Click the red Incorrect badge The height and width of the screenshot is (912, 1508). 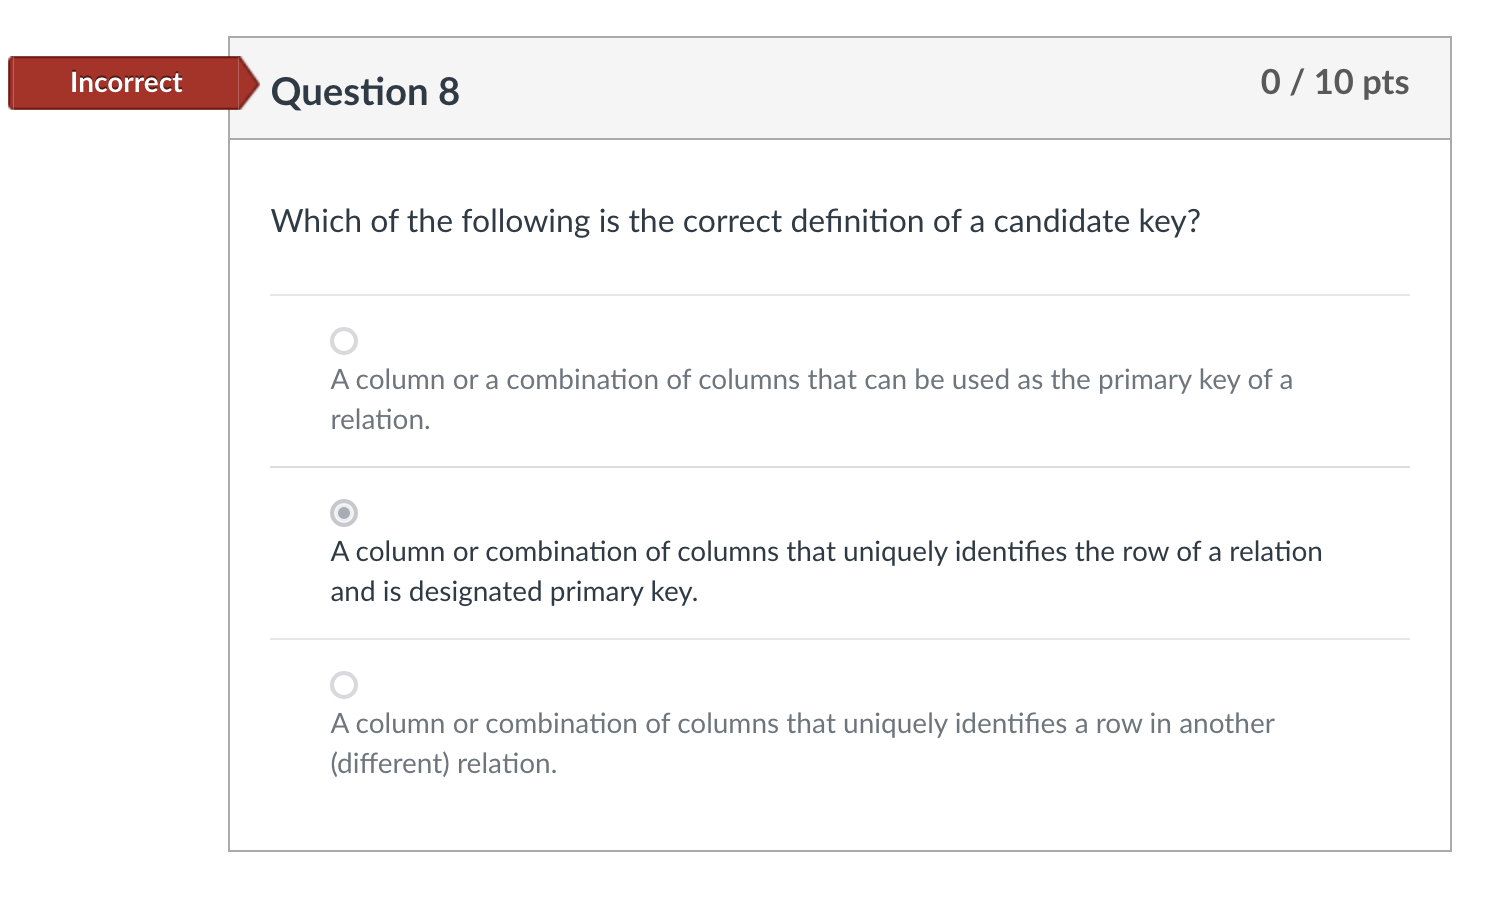(x=125, y=83)
